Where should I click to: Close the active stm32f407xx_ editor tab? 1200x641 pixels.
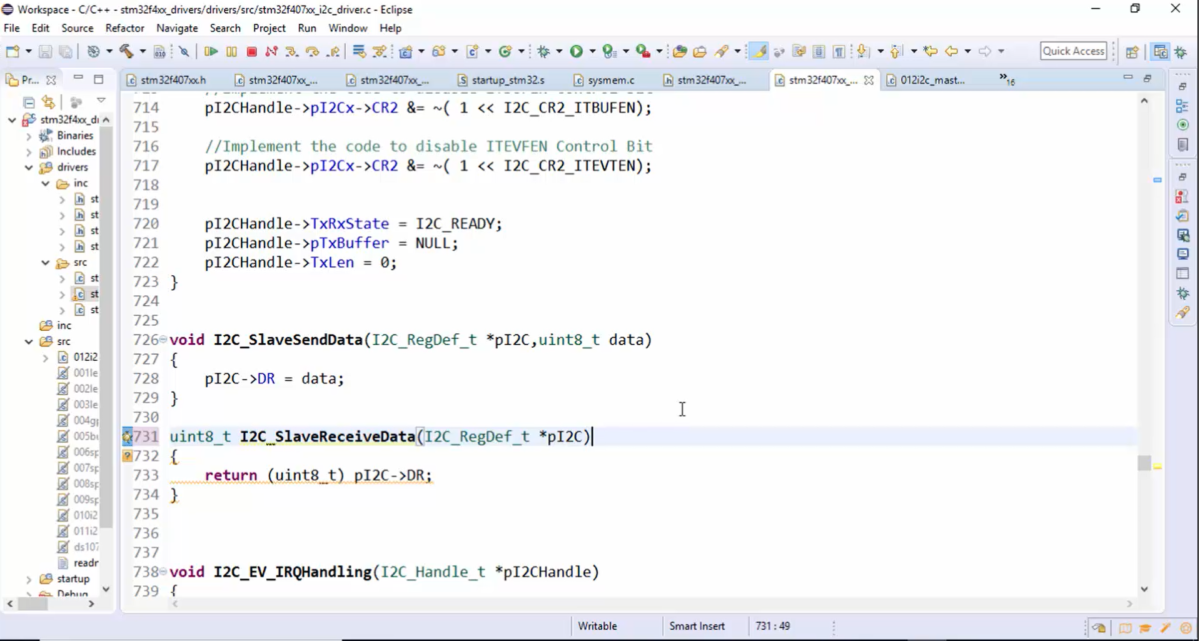(869, 80)
